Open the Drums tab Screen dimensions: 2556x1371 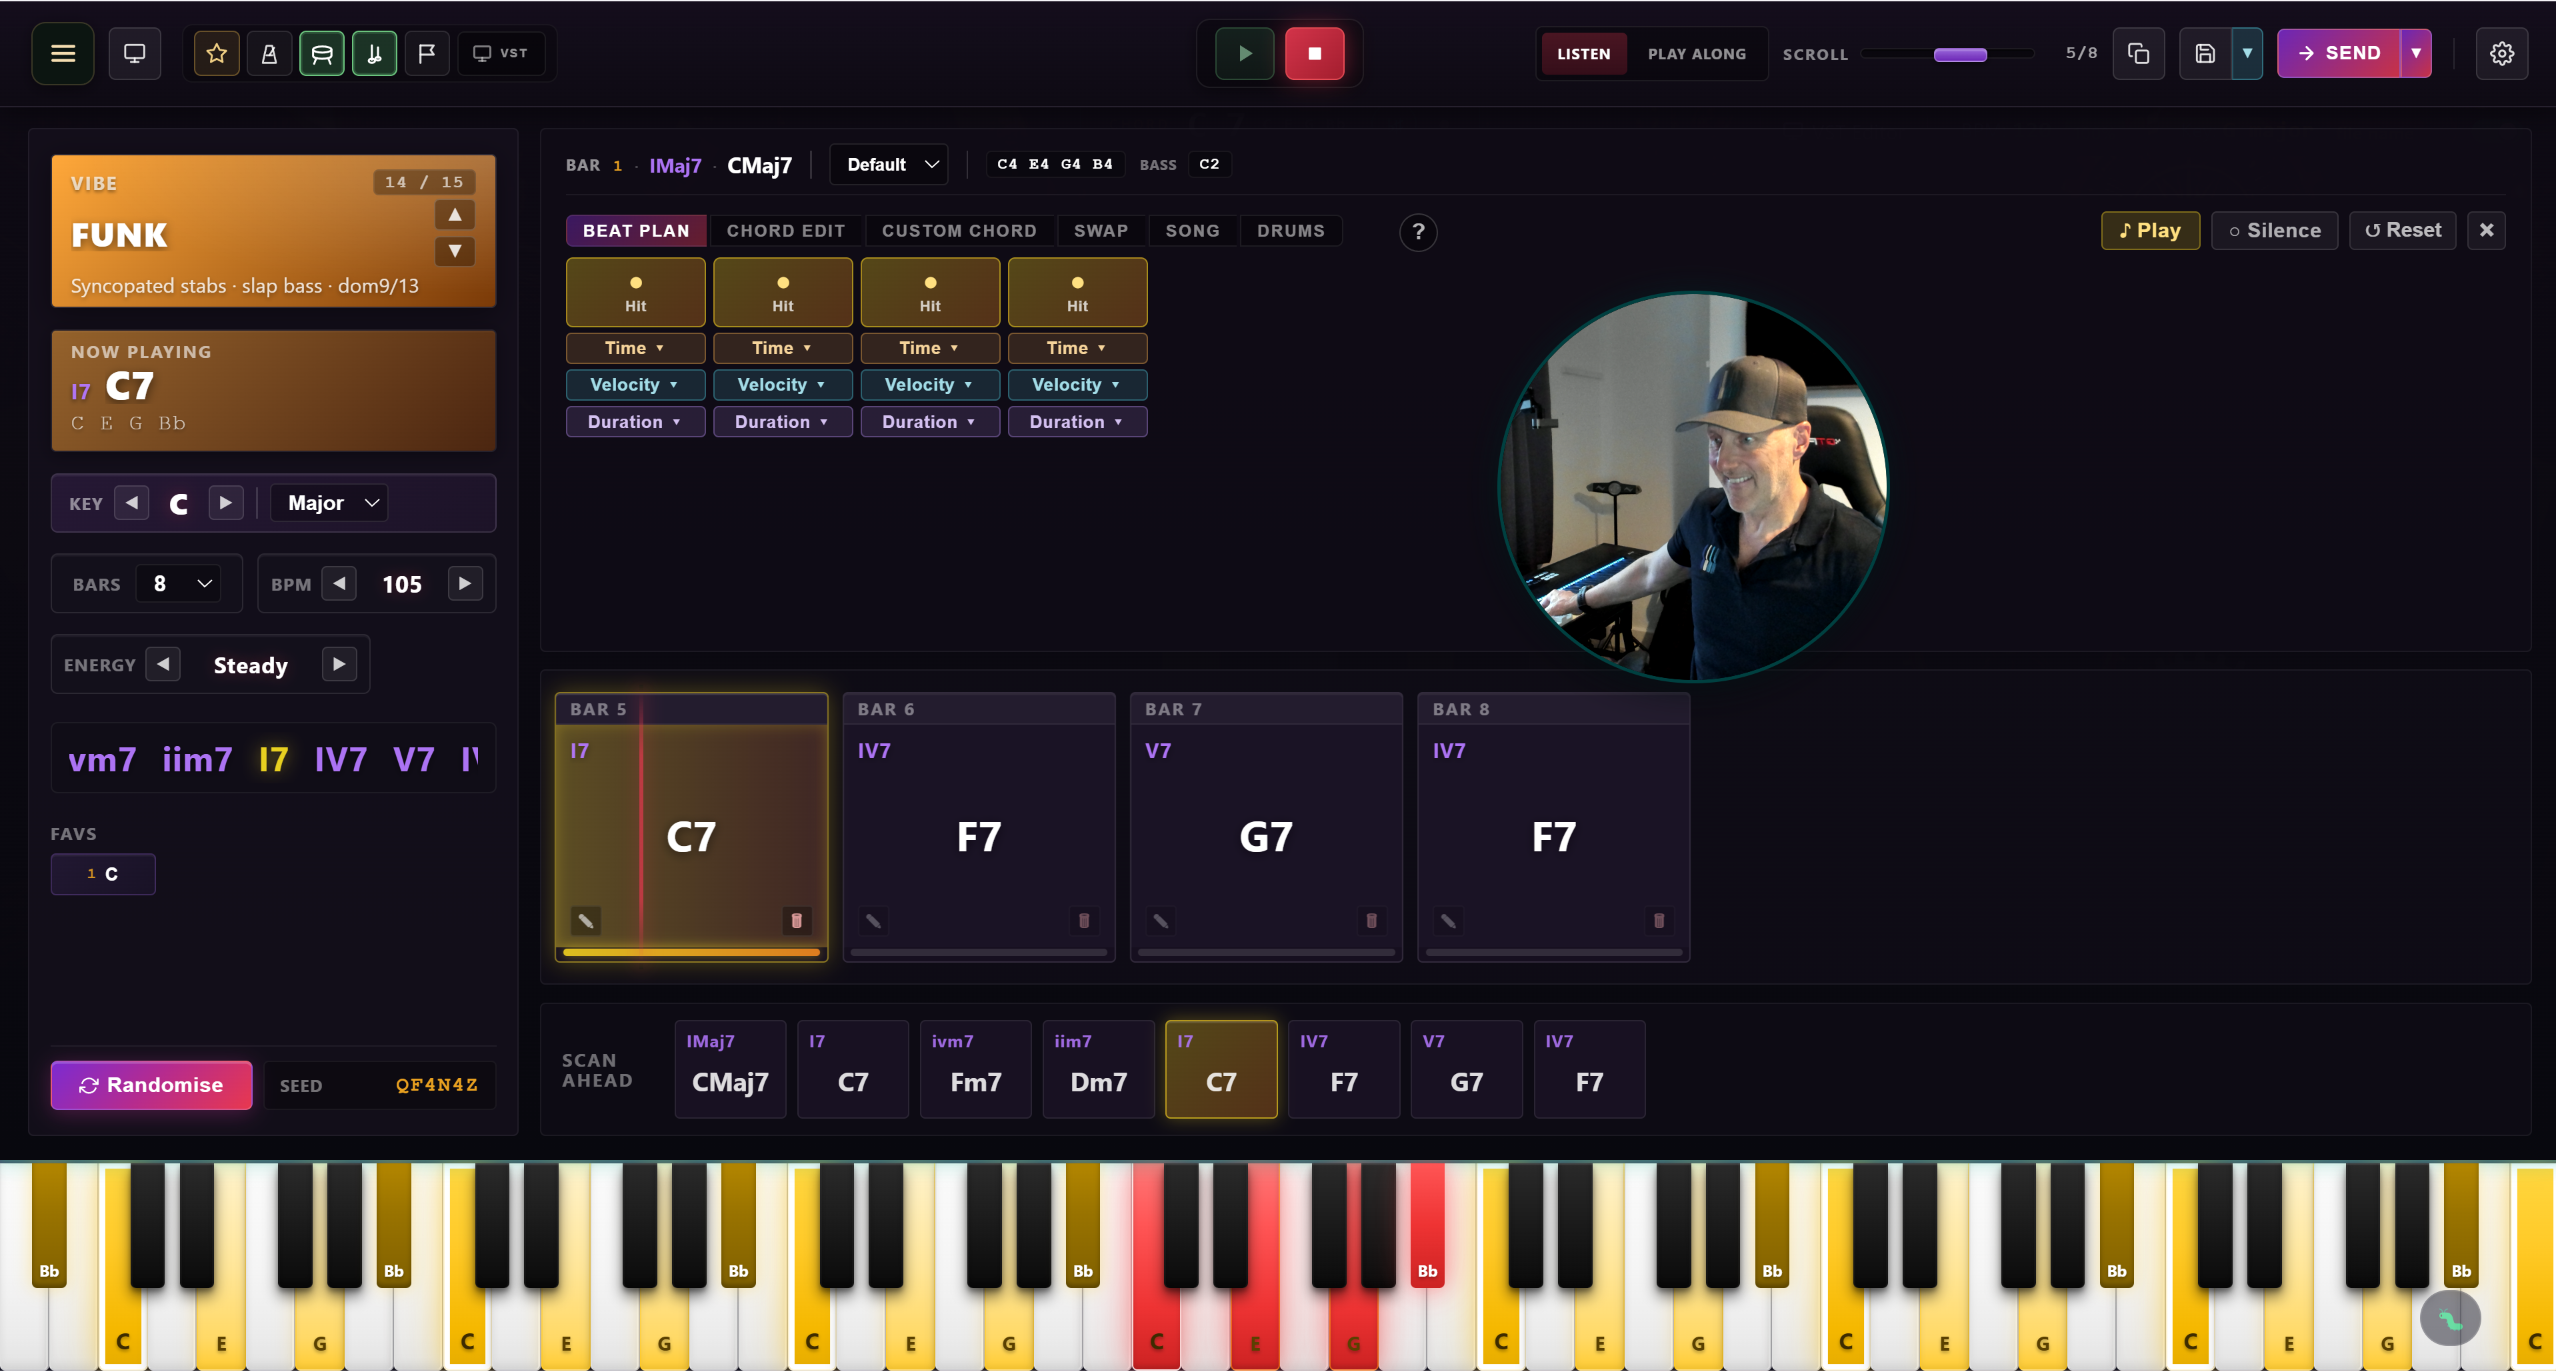click(1291, 231)
